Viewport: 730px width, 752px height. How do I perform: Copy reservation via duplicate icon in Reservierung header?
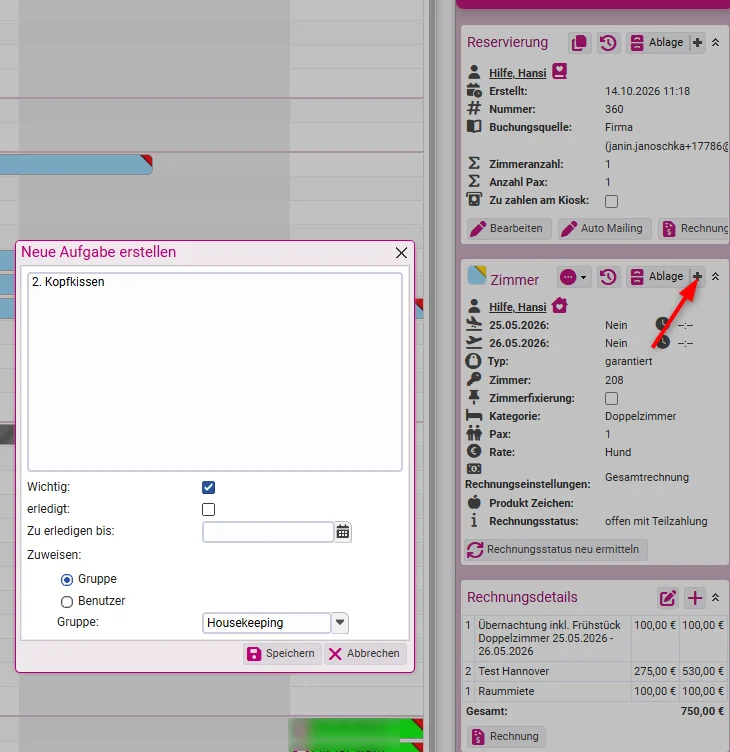[579, 43]
